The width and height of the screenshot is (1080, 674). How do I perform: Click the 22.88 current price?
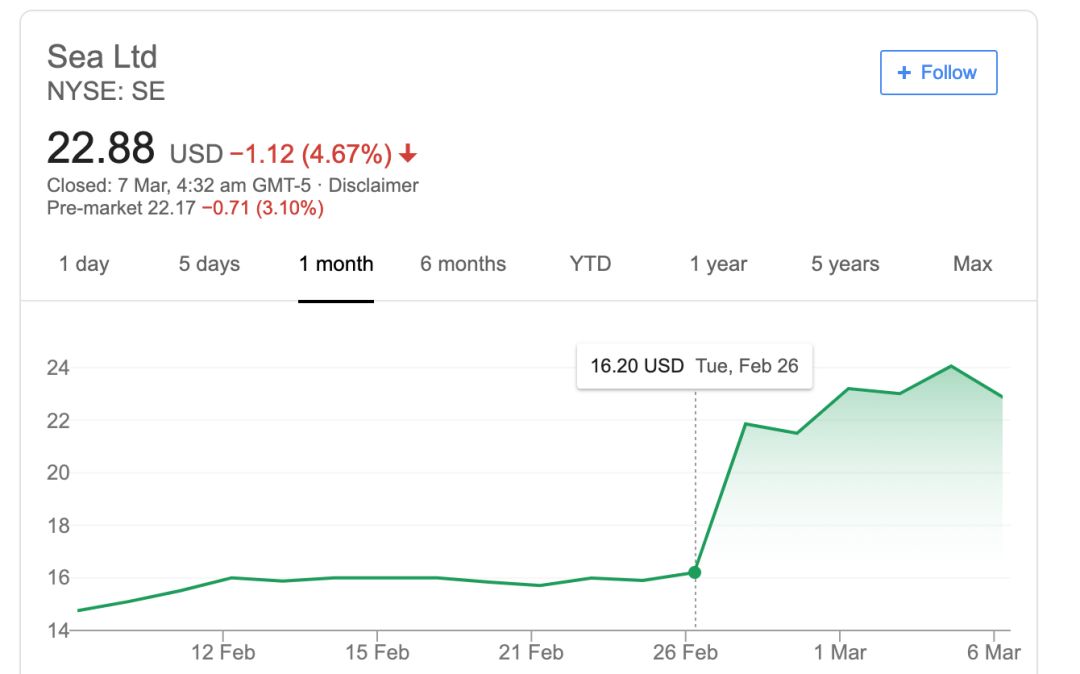[x=101, y=149]
